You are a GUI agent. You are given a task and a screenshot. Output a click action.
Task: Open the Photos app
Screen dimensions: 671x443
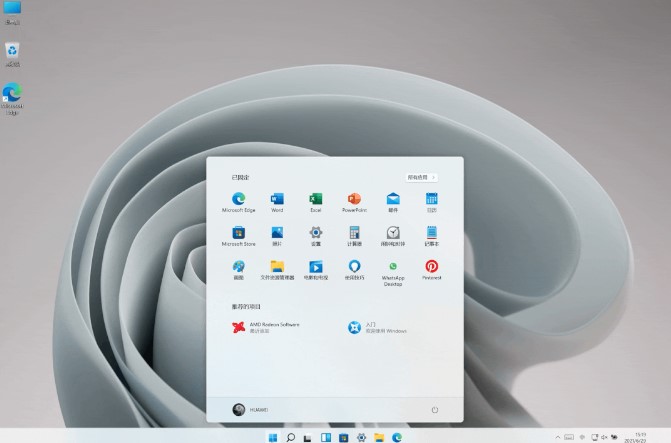pos(277,233)
